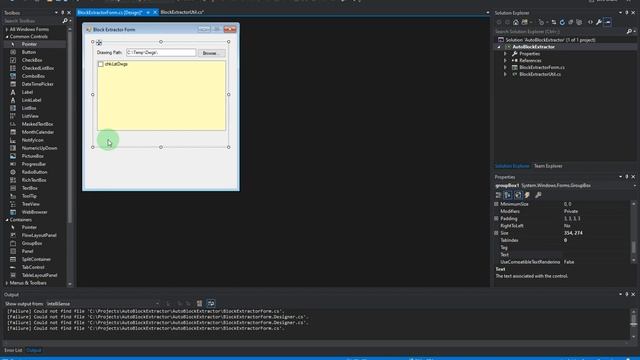Click the groupBox move handle in form designer

99,42
